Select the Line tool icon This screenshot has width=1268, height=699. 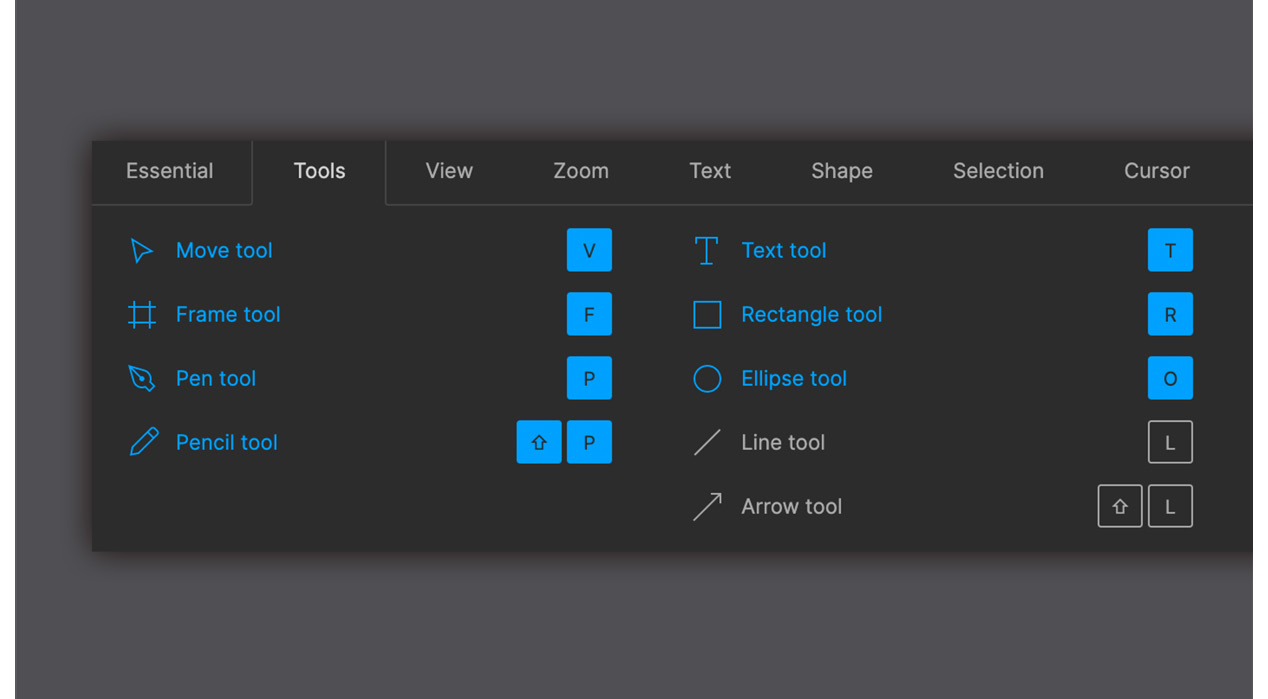pos(707,442)
